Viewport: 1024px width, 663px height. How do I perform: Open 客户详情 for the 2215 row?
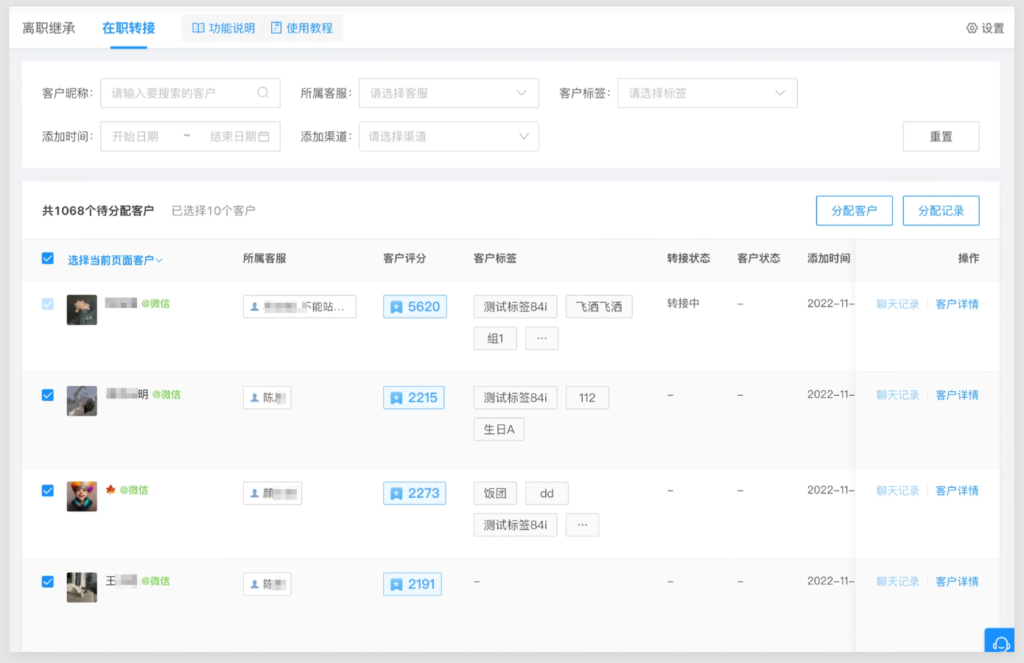(x=957, y=395)
